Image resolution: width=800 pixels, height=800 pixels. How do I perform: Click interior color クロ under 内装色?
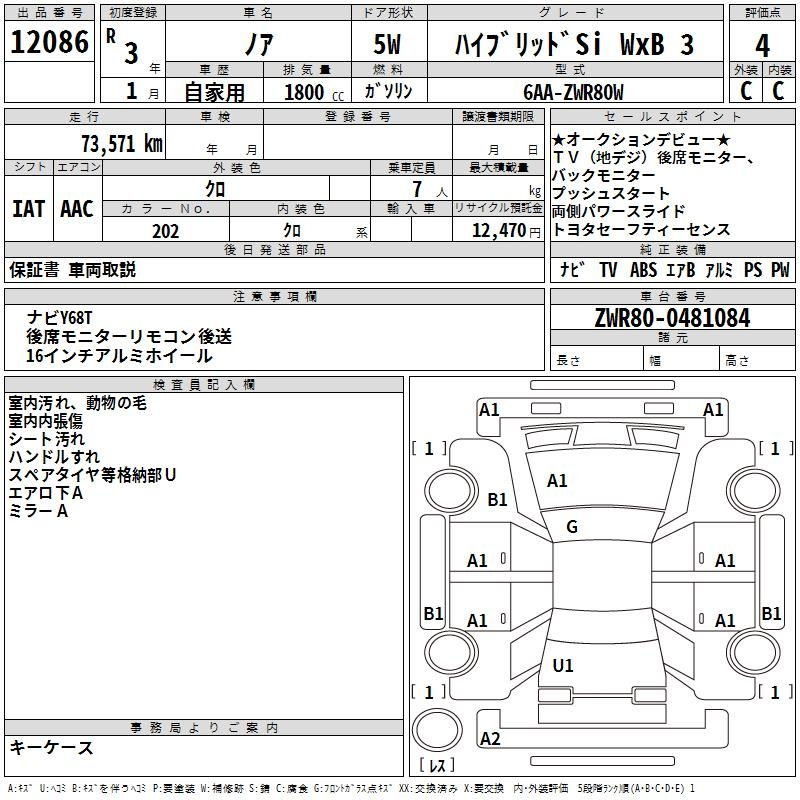pyautogui.click(x=292, y=231)
